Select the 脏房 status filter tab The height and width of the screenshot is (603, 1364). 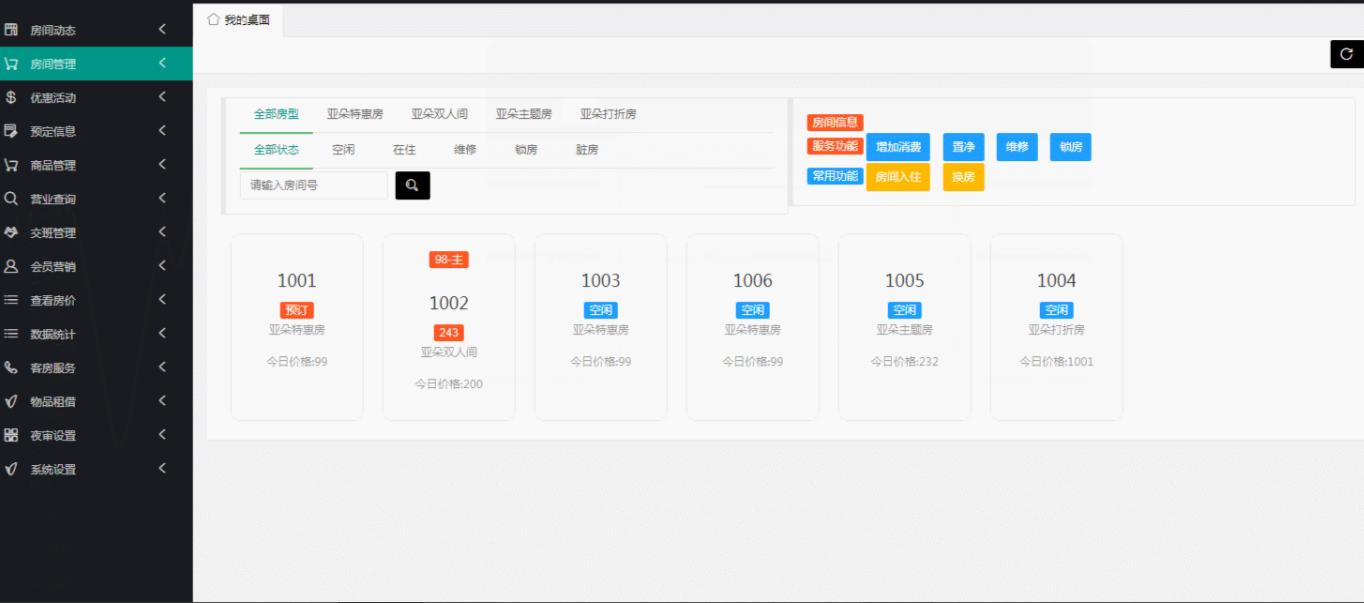pyautogui.click(x=587, y=150)
